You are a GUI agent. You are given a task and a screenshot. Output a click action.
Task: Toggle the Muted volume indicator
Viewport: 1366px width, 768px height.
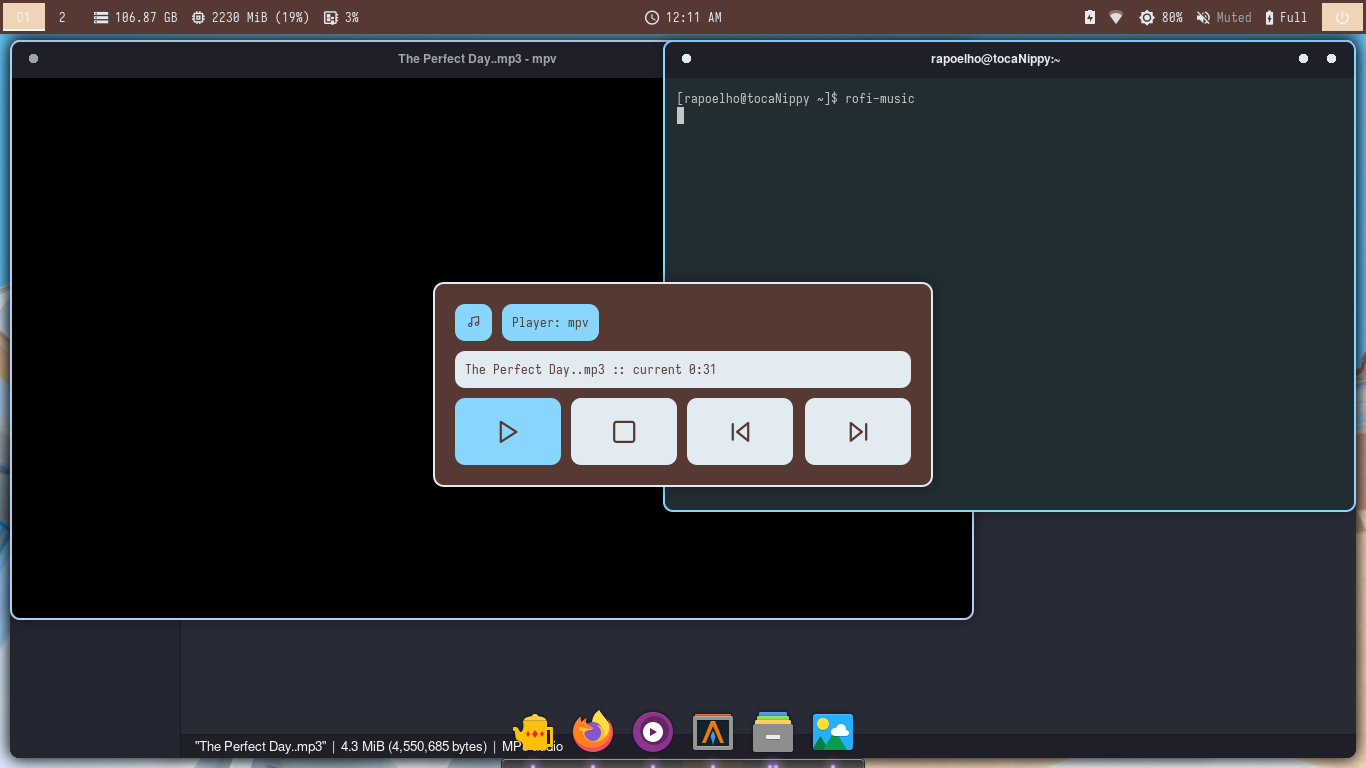[1223, 17]
